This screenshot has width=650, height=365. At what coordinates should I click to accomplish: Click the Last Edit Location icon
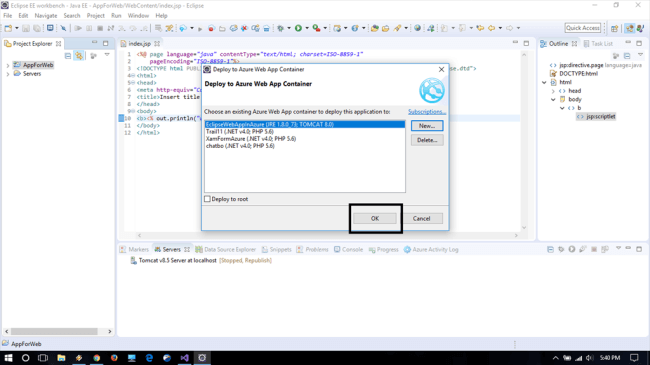(x=480, y=28)
